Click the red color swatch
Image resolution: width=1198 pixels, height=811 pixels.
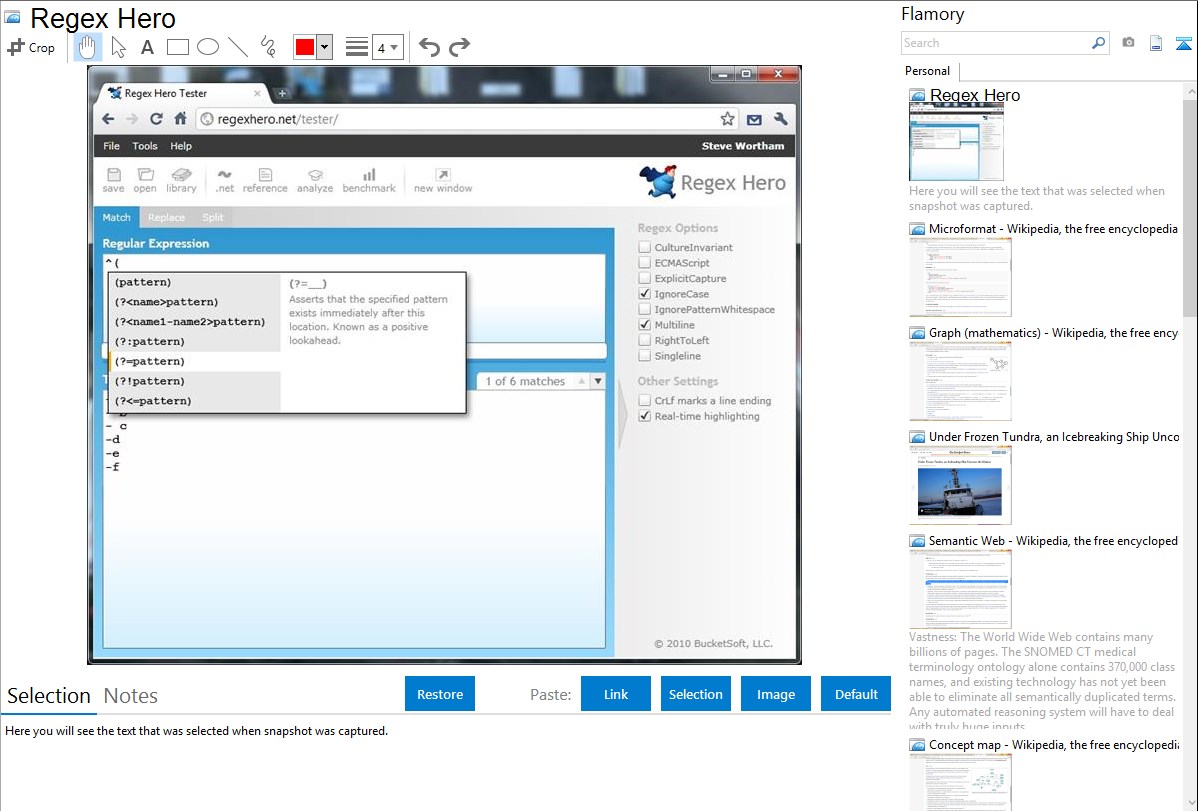click(305, 47)
